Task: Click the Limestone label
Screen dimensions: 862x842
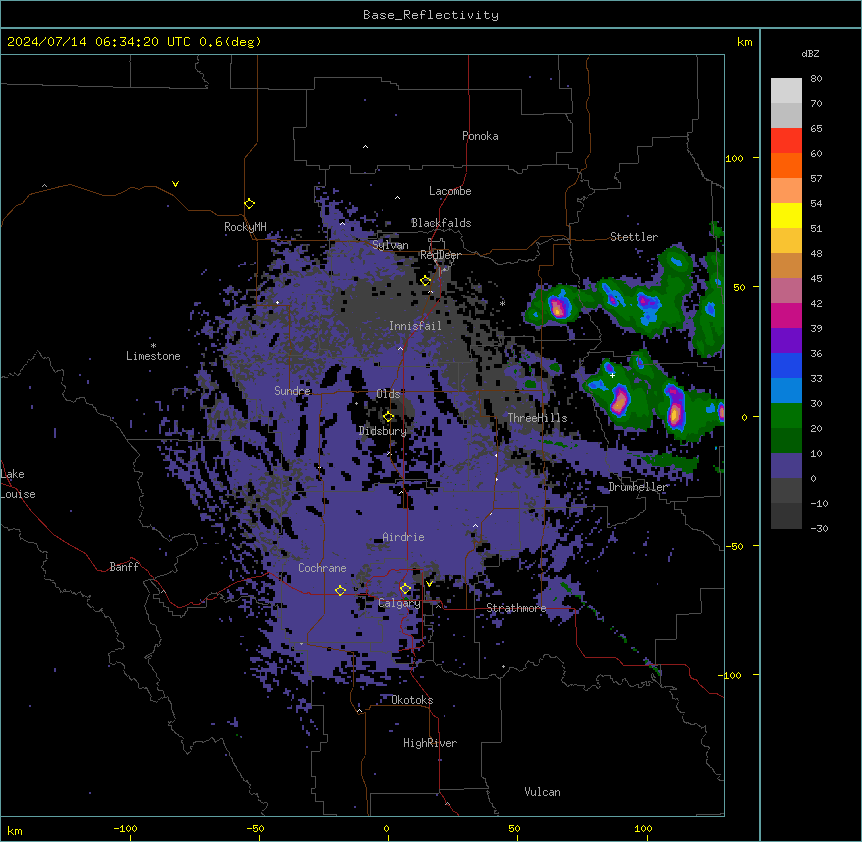Action: coord(153,356)
